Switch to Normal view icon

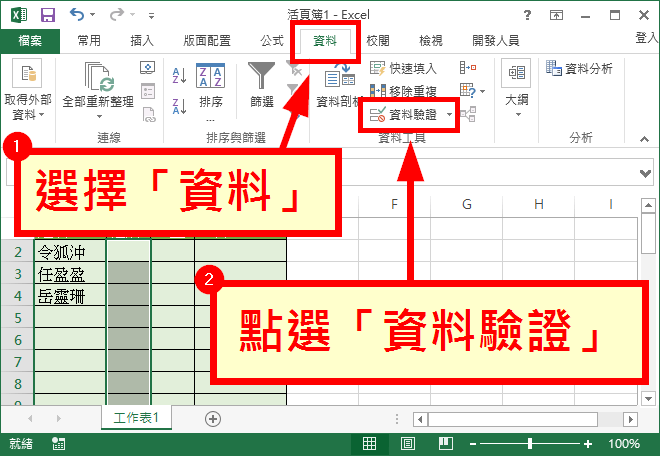pyautogui.click(x=369, y=443)
